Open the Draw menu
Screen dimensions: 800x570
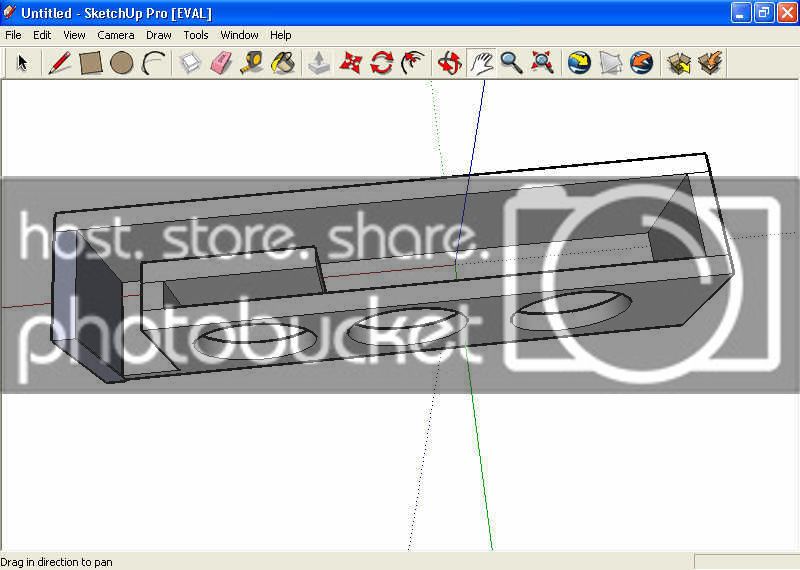(159, 35)
